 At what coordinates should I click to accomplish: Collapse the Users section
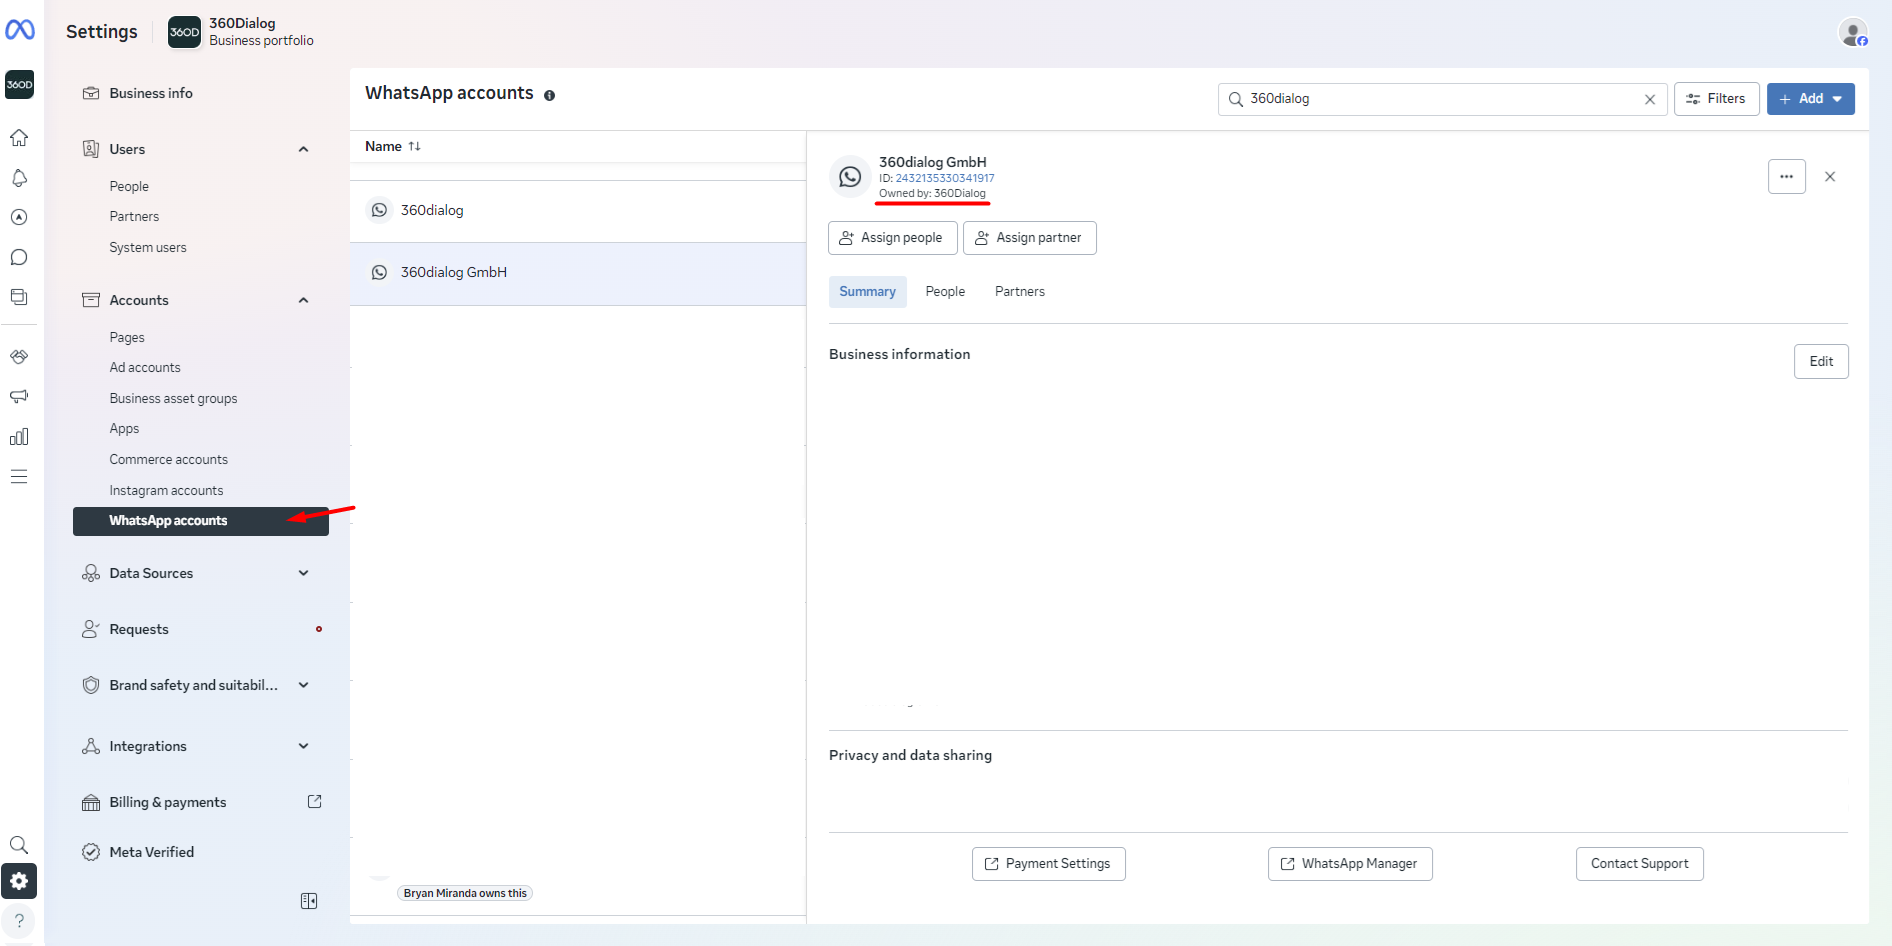(303, 149)
